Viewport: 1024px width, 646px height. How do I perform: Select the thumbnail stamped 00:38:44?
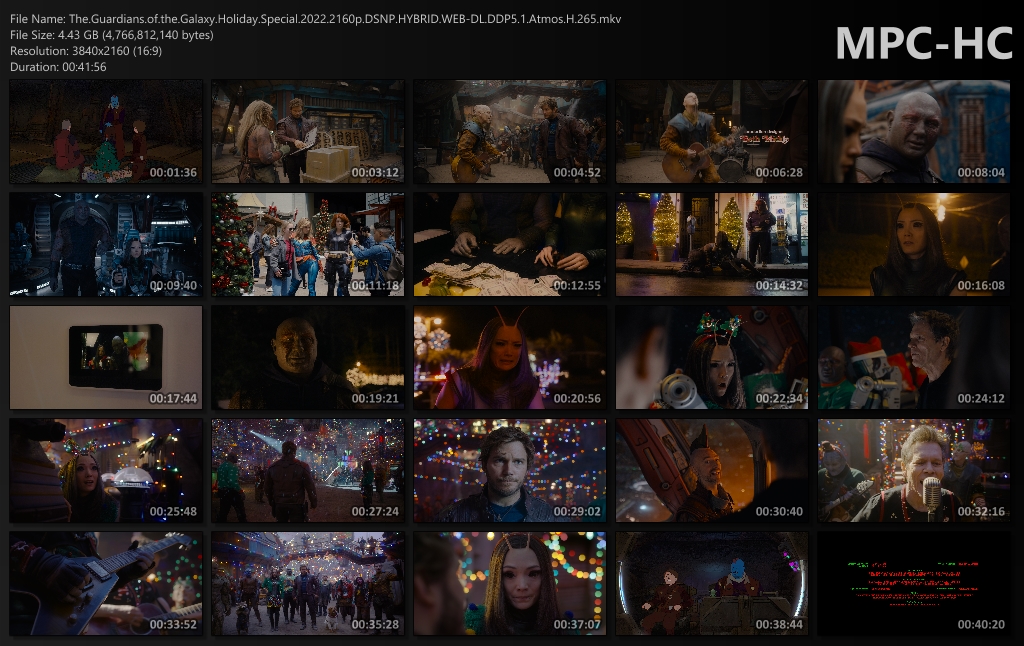tap(712, 583)
